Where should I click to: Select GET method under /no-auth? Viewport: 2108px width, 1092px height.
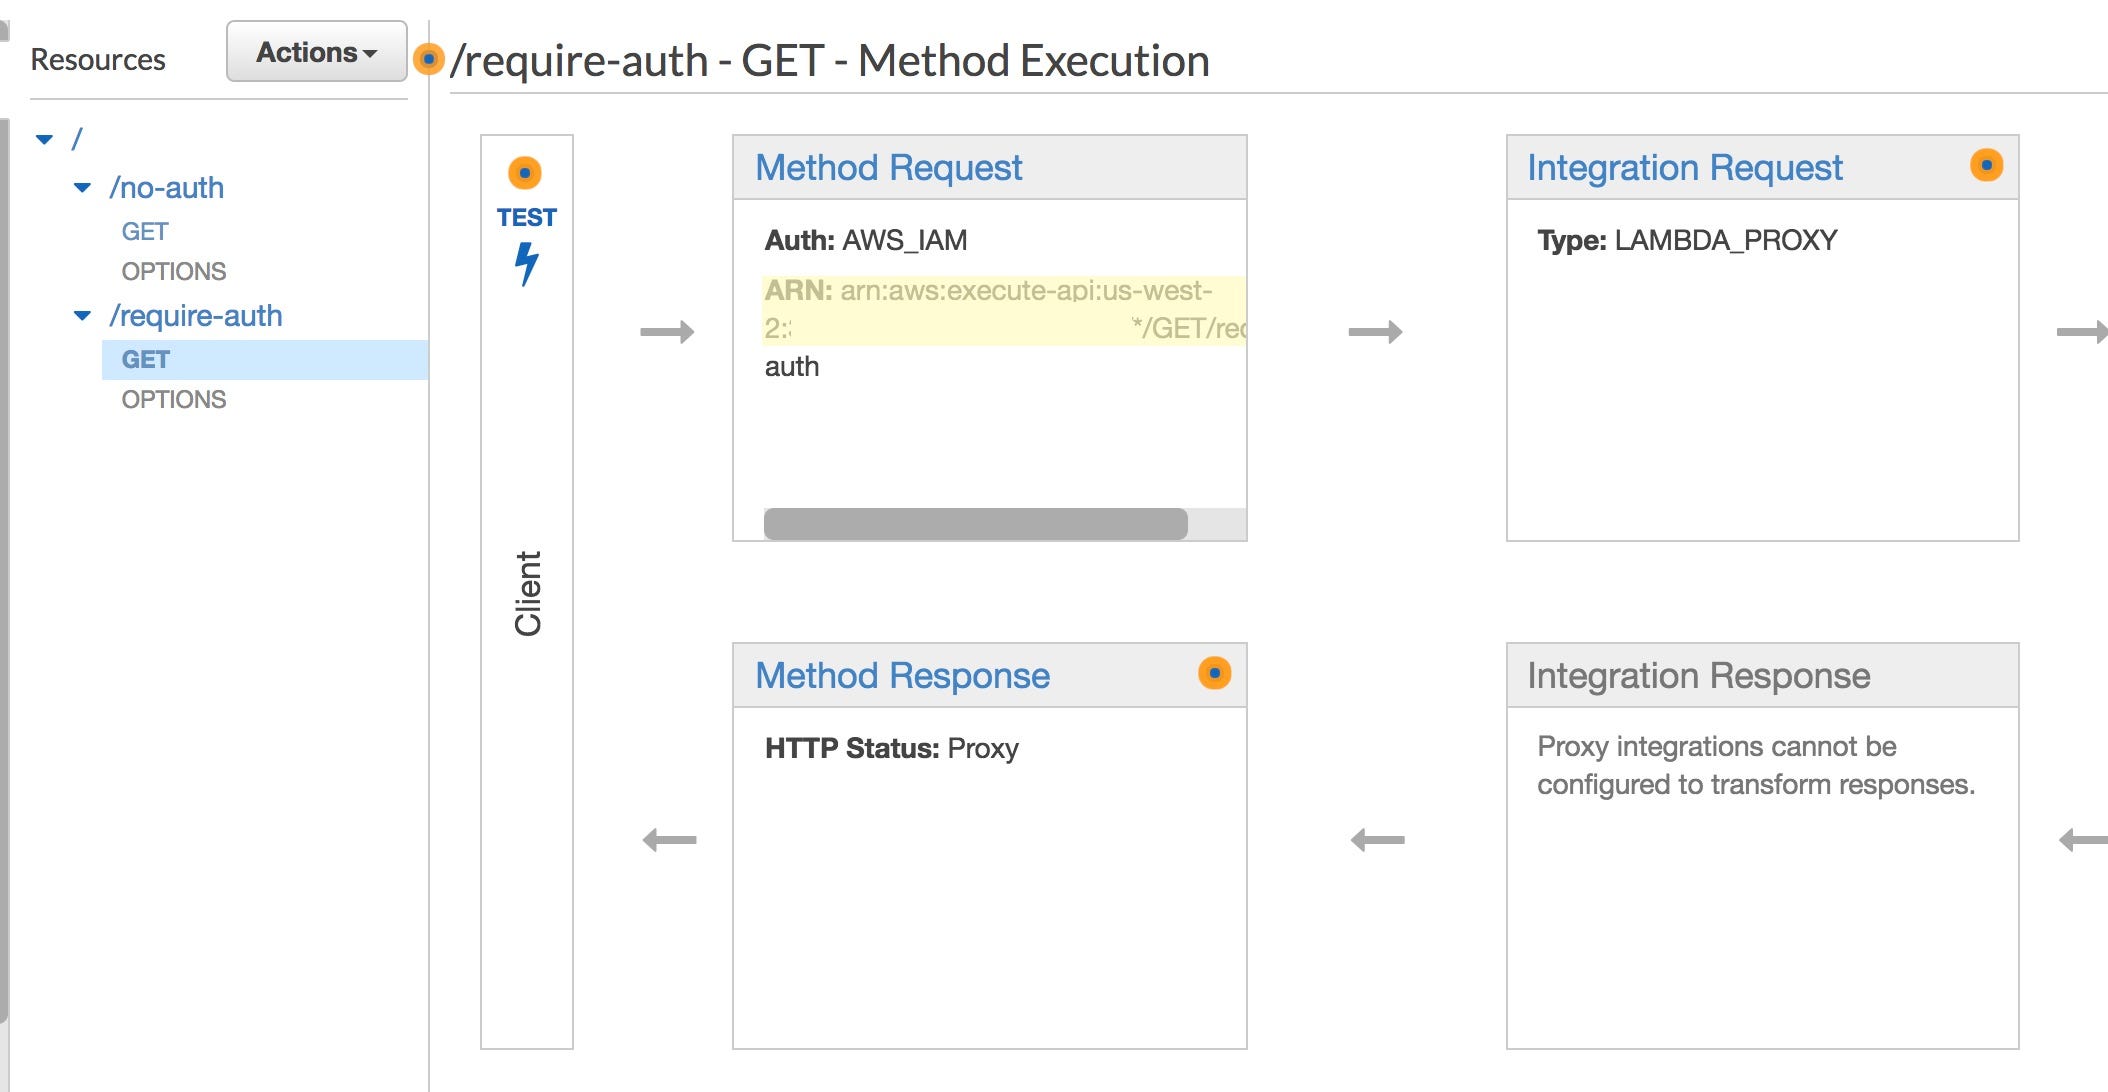coord(145,231)
